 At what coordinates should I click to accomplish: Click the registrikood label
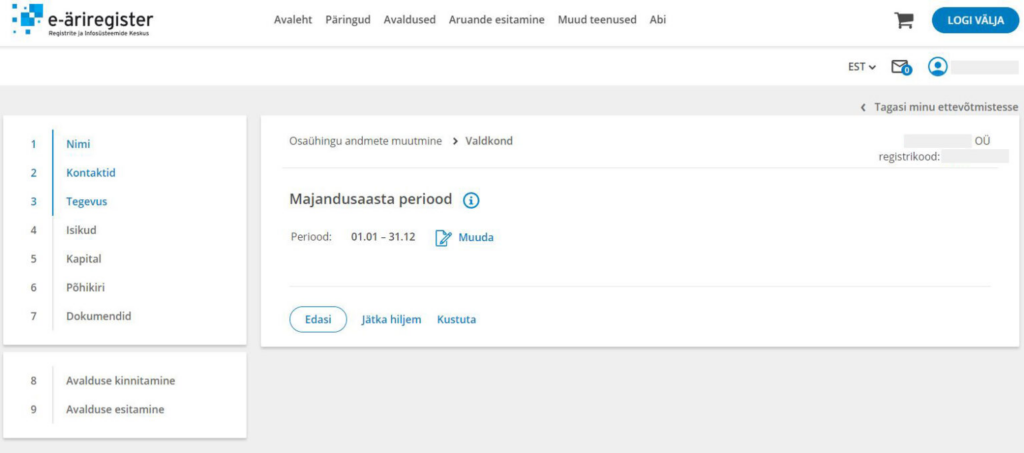point(909,157)
